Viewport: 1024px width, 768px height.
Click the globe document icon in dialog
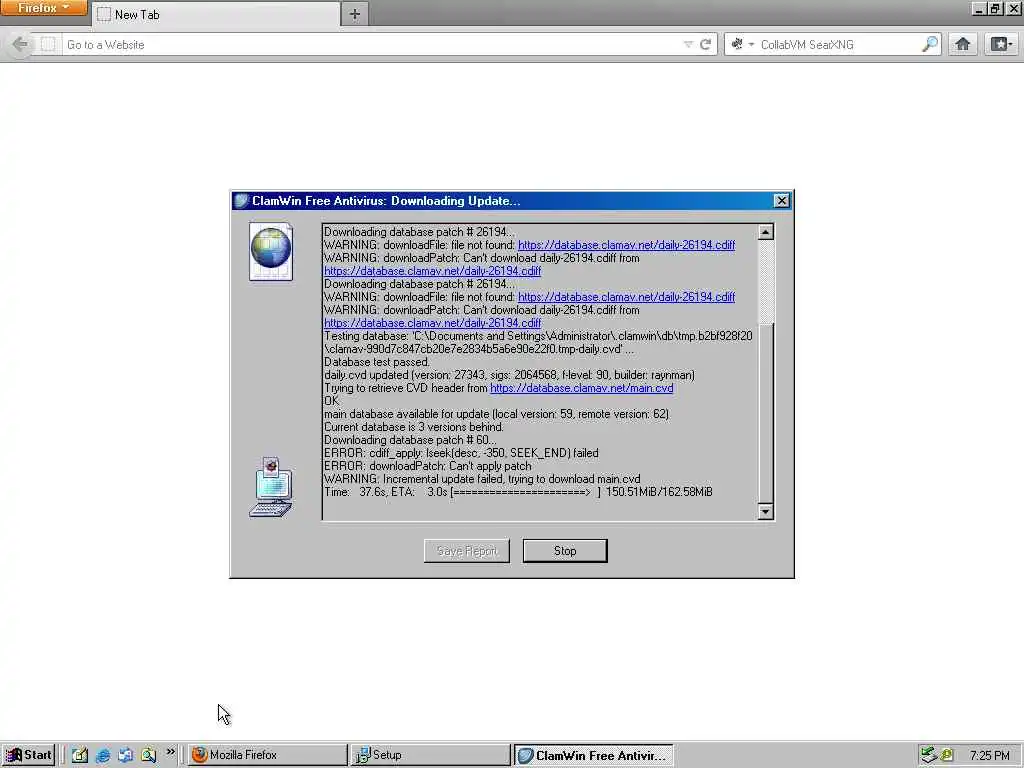pos(271,251)
